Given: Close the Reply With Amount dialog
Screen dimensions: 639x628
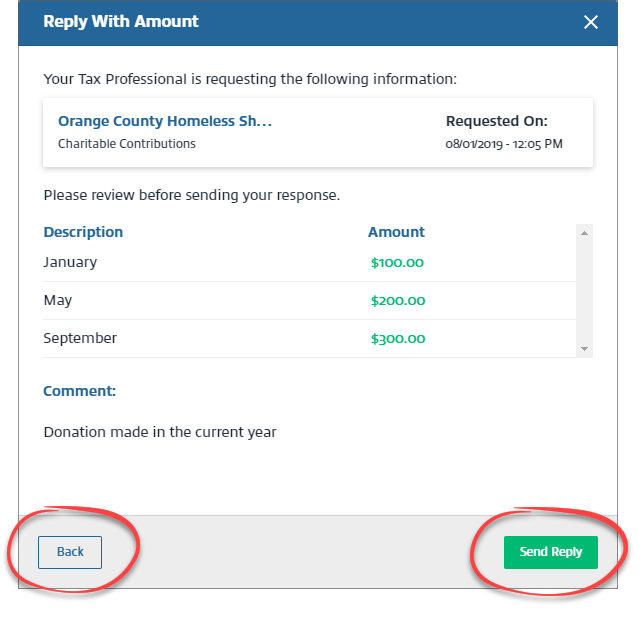Looking at the screenshot, I should (x=591, y=22).
